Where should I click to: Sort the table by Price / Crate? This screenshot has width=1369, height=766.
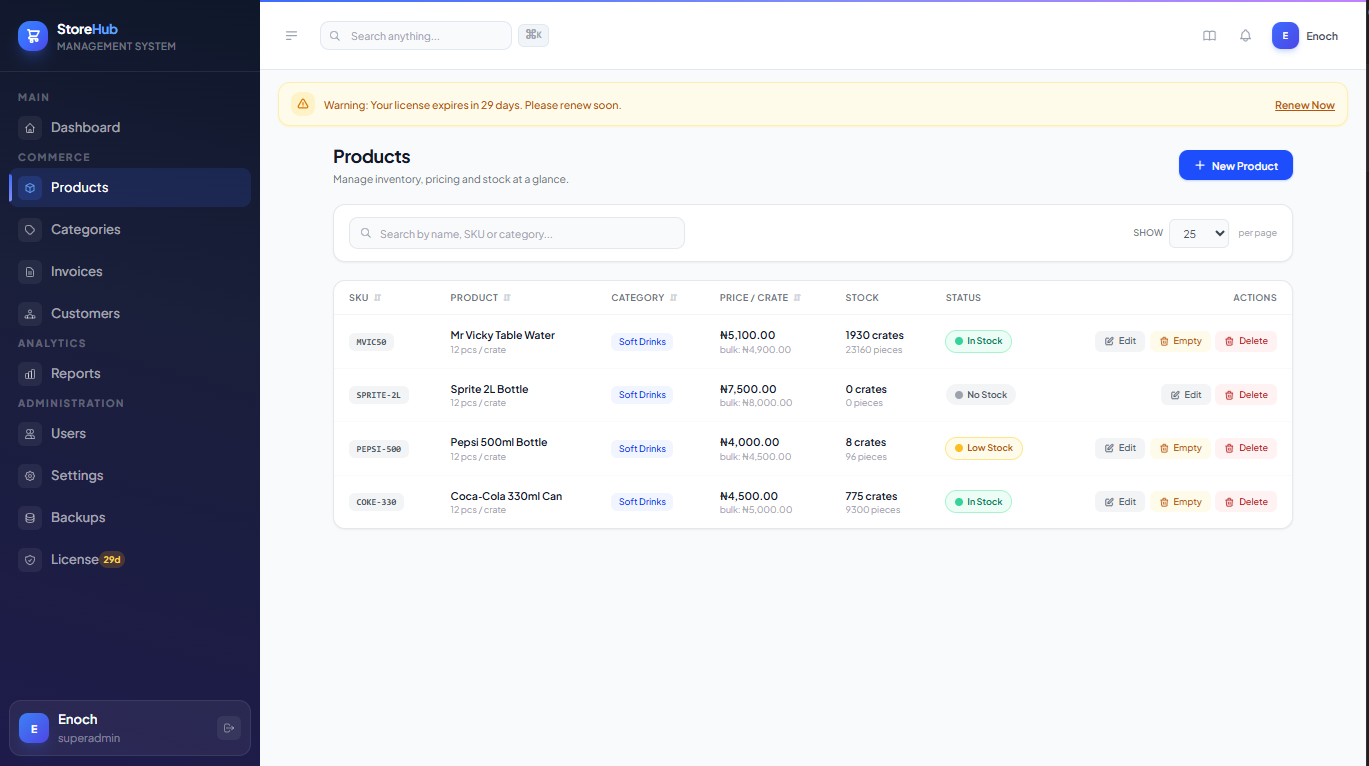[x=760, y=298]
